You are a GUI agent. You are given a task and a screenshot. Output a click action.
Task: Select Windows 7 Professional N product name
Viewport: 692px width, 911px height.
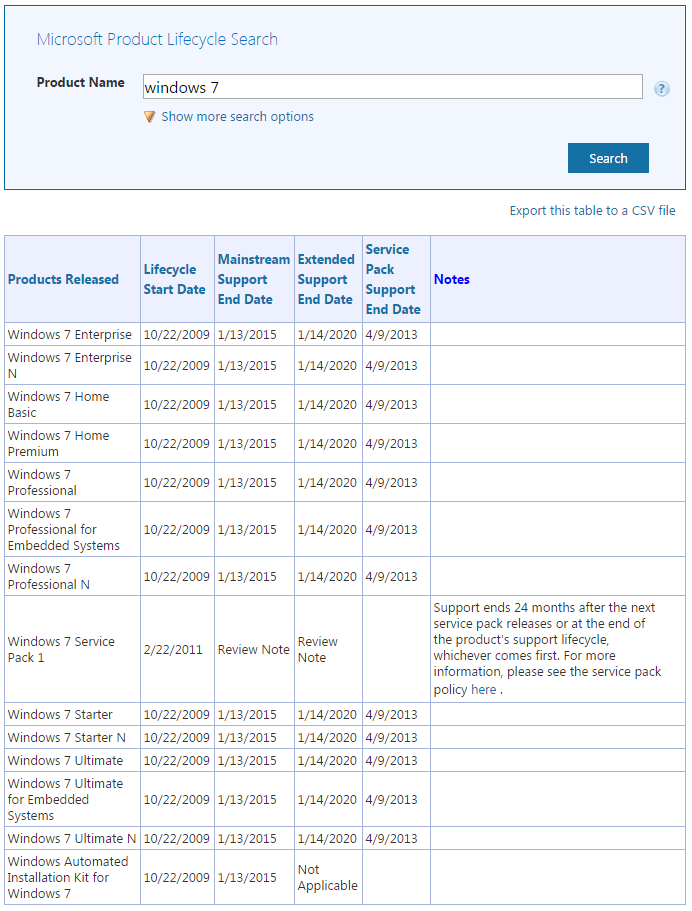pos(49,576)
